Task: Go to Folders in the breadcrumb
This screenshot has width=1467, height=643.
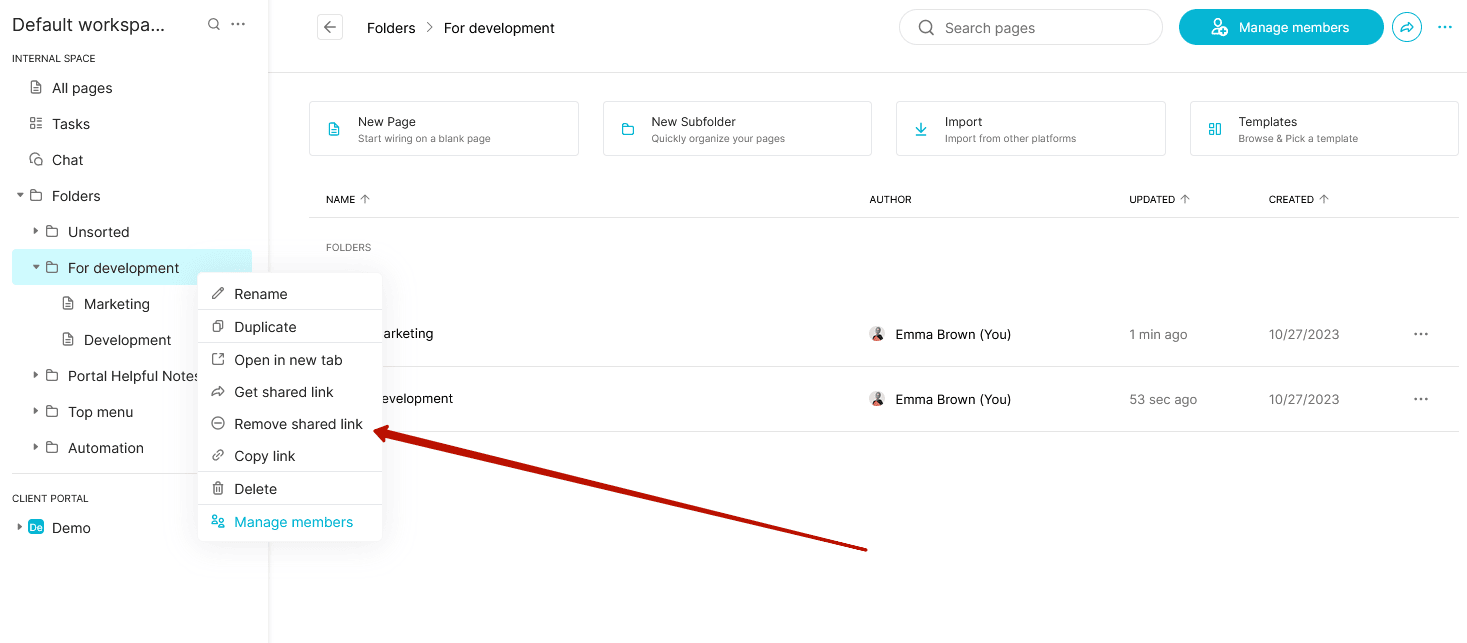Action: (391, 28)
